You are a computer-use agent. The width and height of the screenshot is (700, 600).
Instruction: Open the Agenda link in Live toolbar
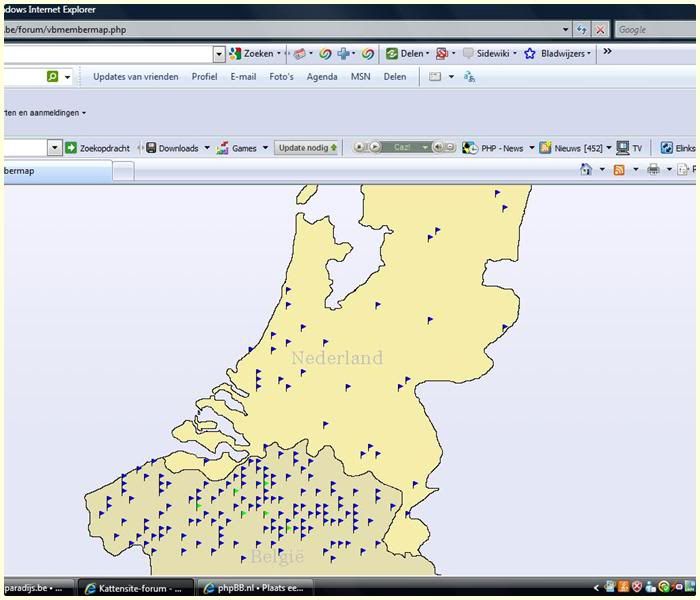pyautogui.click(x=322, y=77)
